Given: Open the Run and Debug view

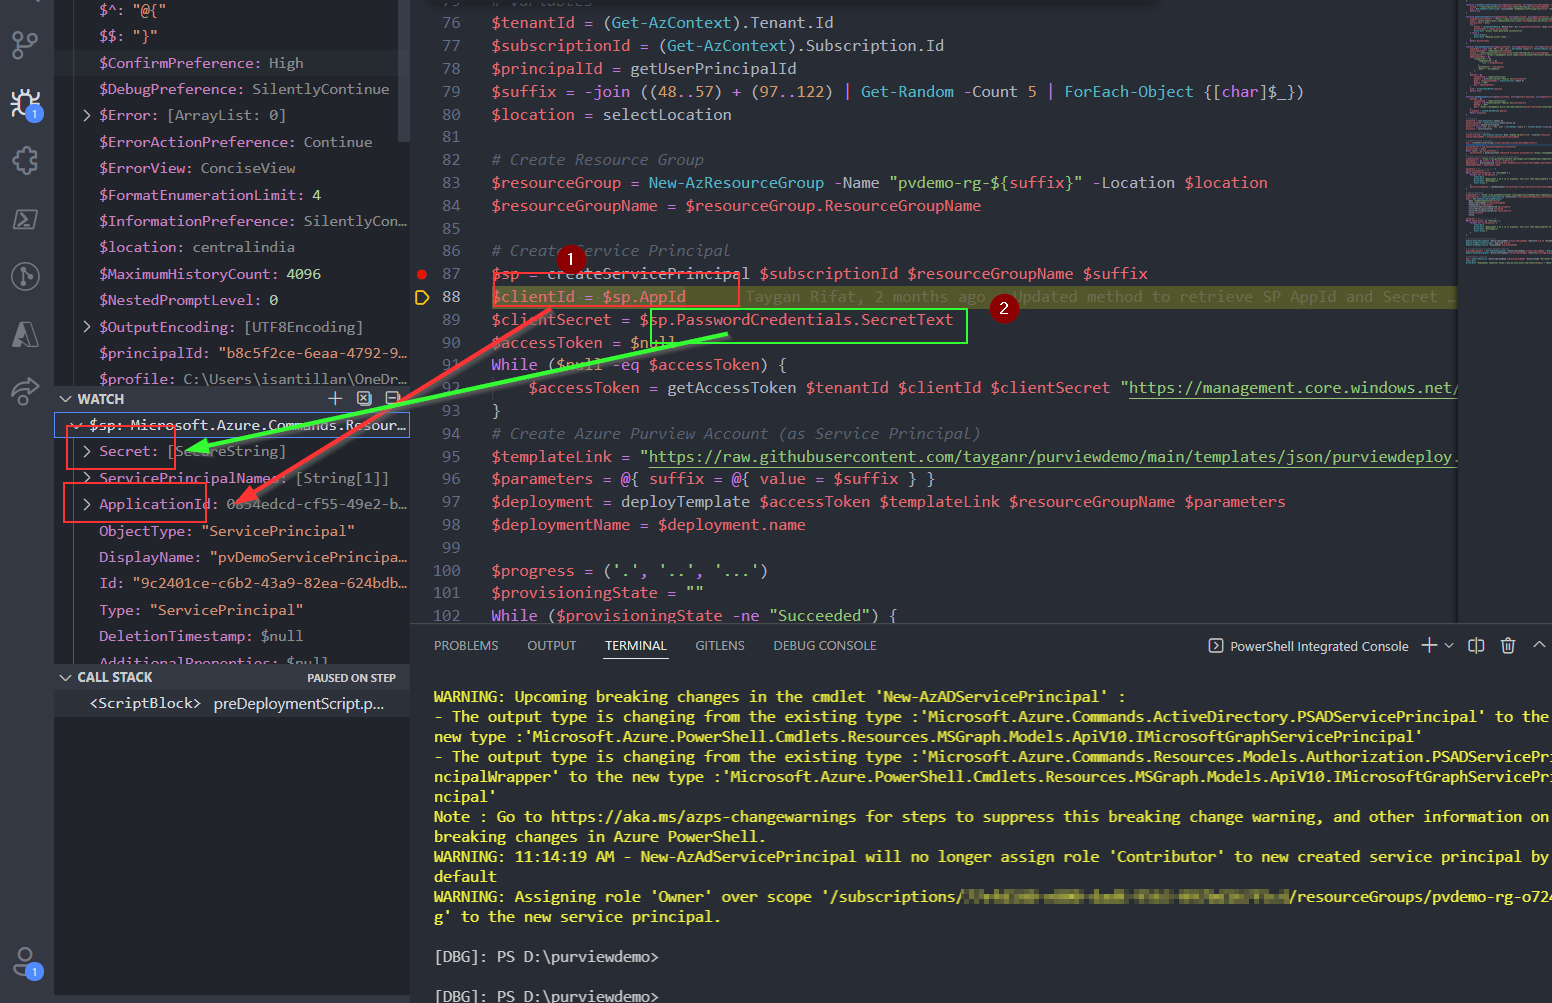Looking at the screenshot, I should [x=25, y=103].
